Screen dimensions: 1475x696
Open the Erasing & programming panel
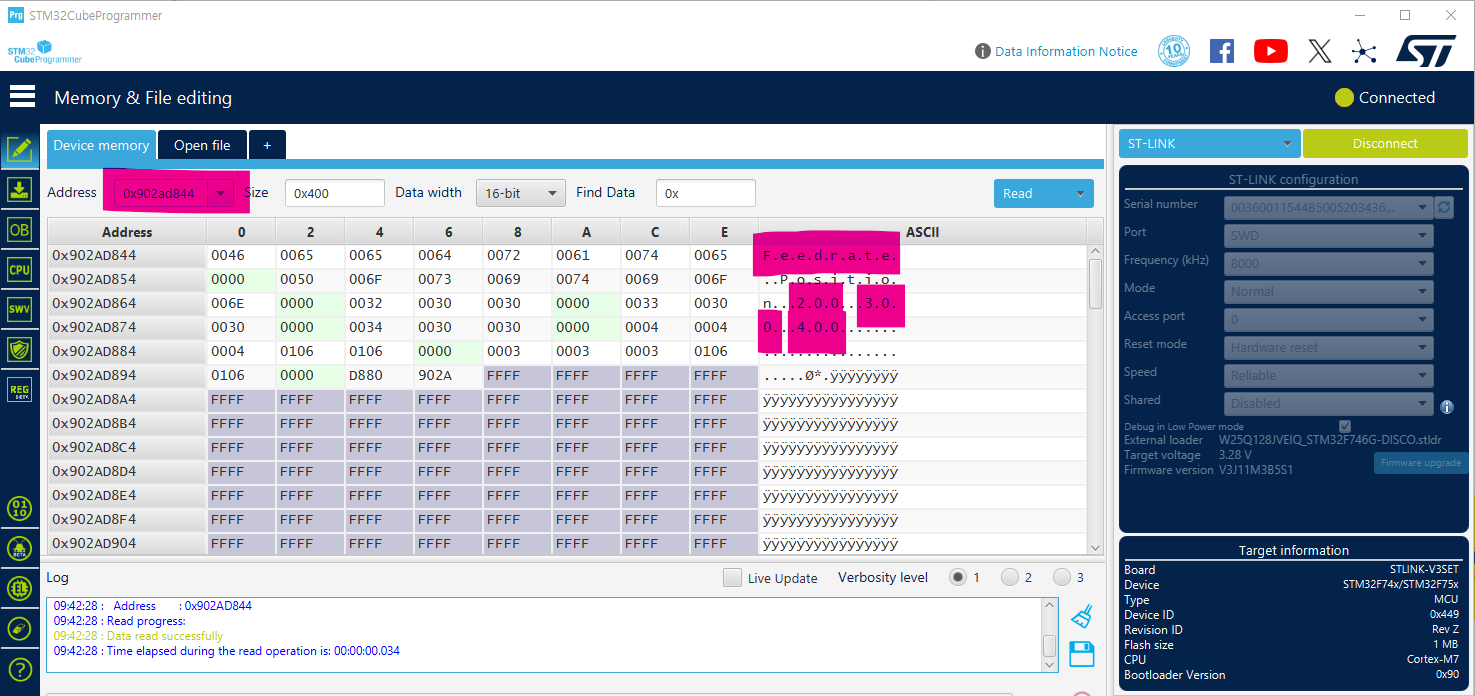pos(20,189)
